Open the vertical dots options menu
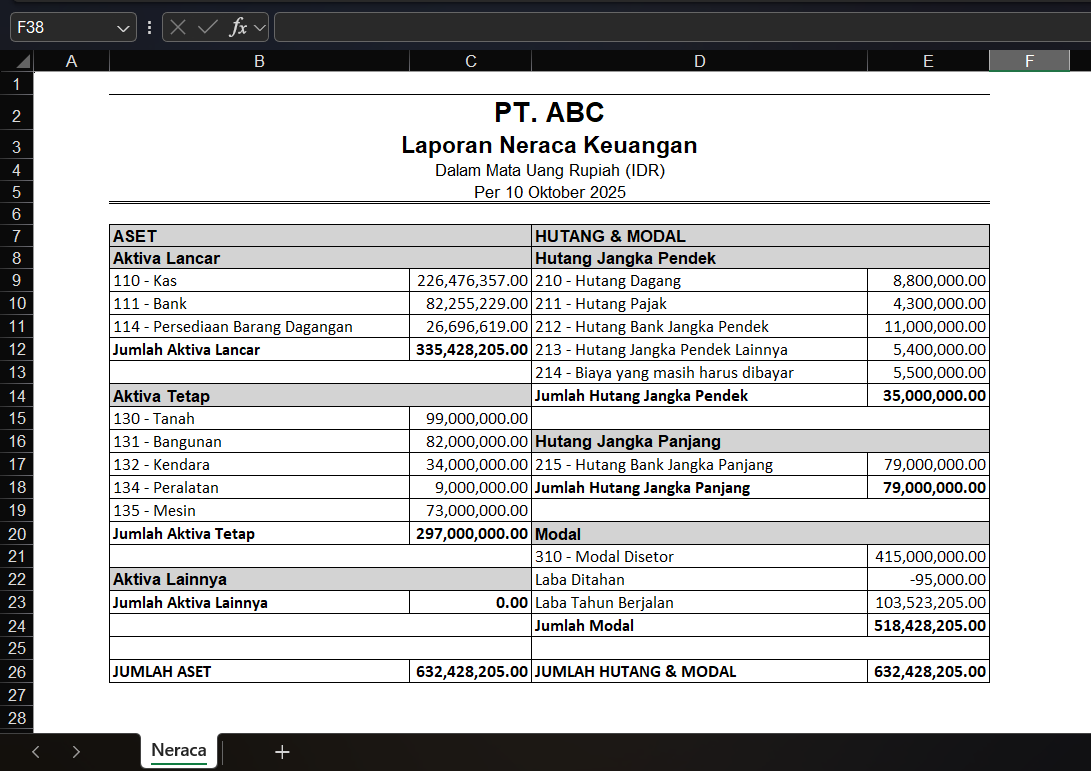1091x771 pixels. [149, 27]
